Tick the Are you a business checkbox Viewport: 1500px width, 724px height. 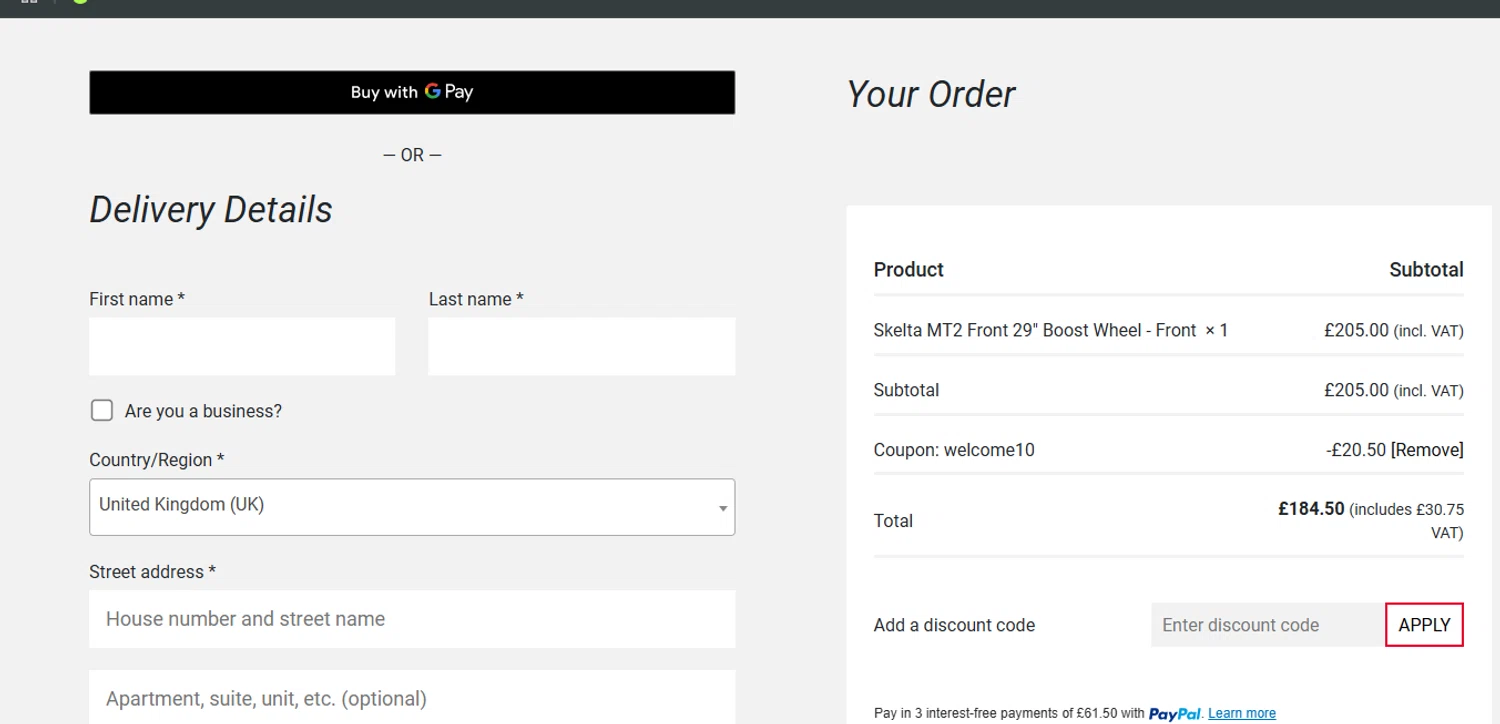tap(102, 410)
